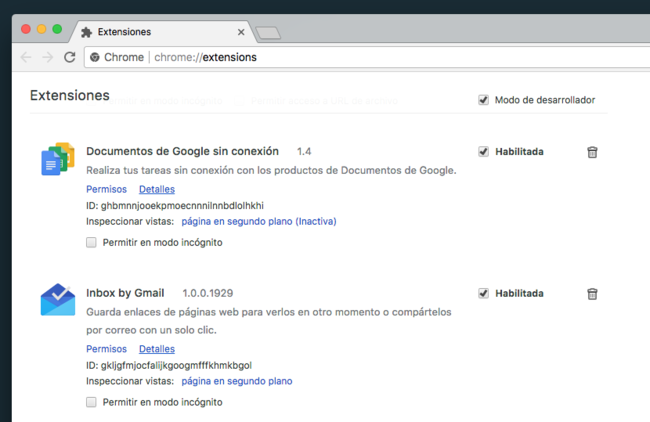Viewport: 650px width, 422px height.
Task: Click the browser forward arrow
Action: (x=48, y=57)
